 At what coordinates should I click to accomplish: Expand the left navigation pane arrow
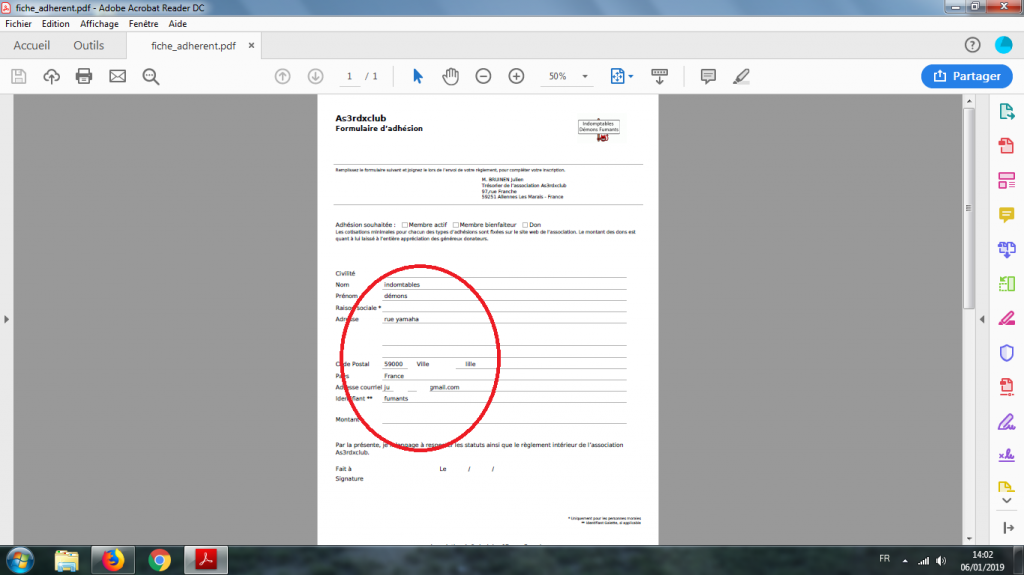click(7, 319)
